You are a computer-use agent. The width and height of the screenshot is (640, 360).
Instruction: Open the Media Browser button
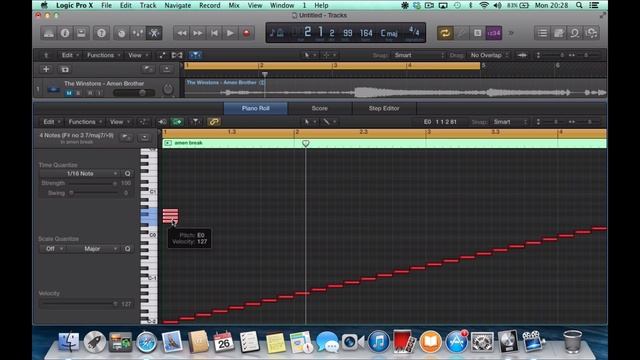[591, 33]
